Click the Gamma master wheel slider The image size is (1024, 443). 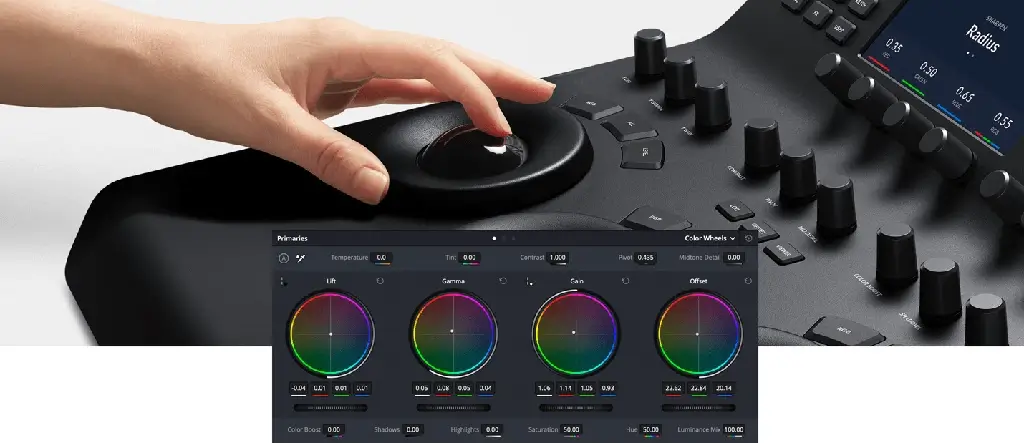(453, 408)
